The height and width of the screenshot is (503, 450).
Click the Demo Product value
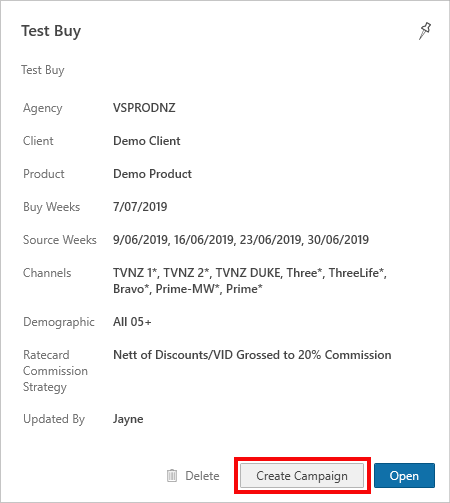tap(152, 174)
